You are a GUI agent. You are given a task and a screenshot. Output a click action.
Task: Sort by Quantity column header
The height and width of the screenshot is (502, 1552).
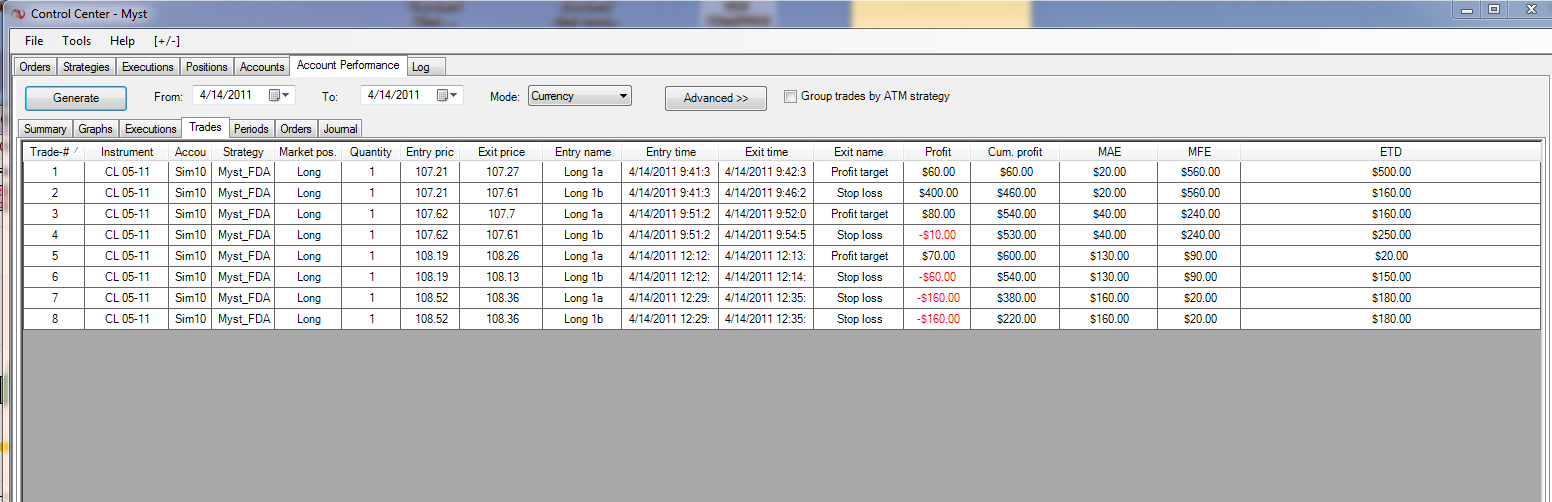371,152
